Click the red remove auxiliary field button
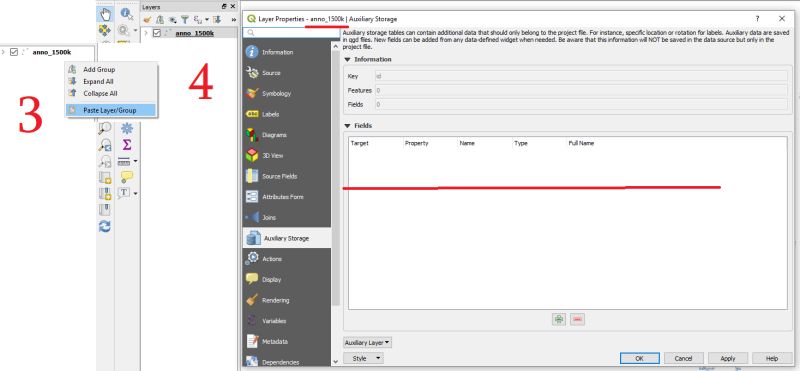This screenshot has width=800, height=371. 578,319
